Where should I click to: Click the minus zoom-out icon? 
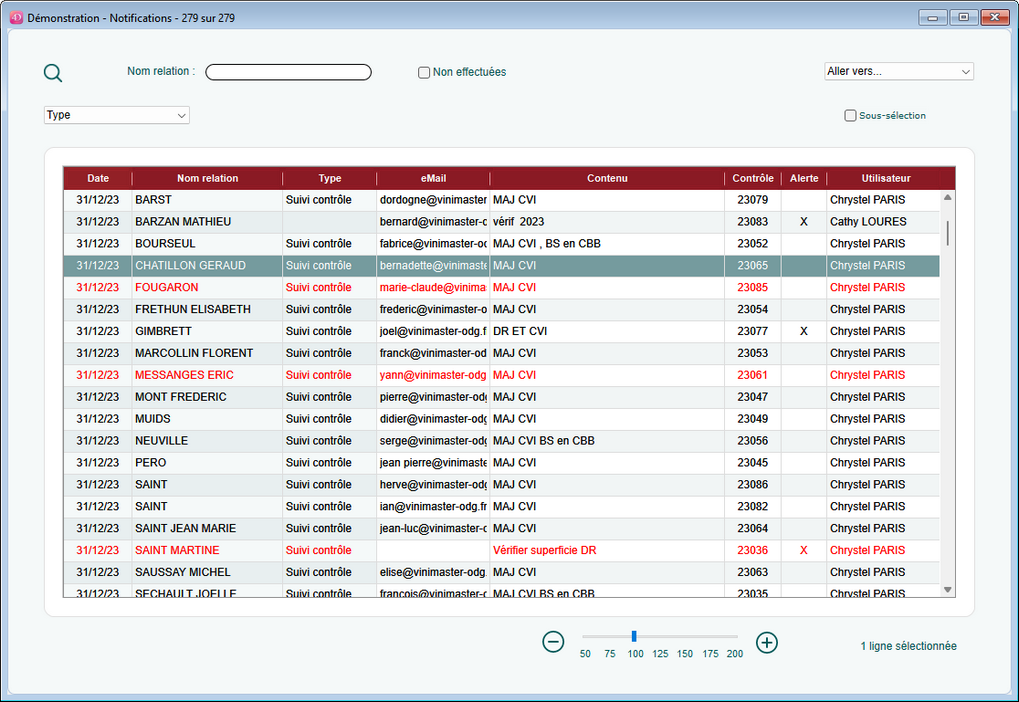(553, 642)
